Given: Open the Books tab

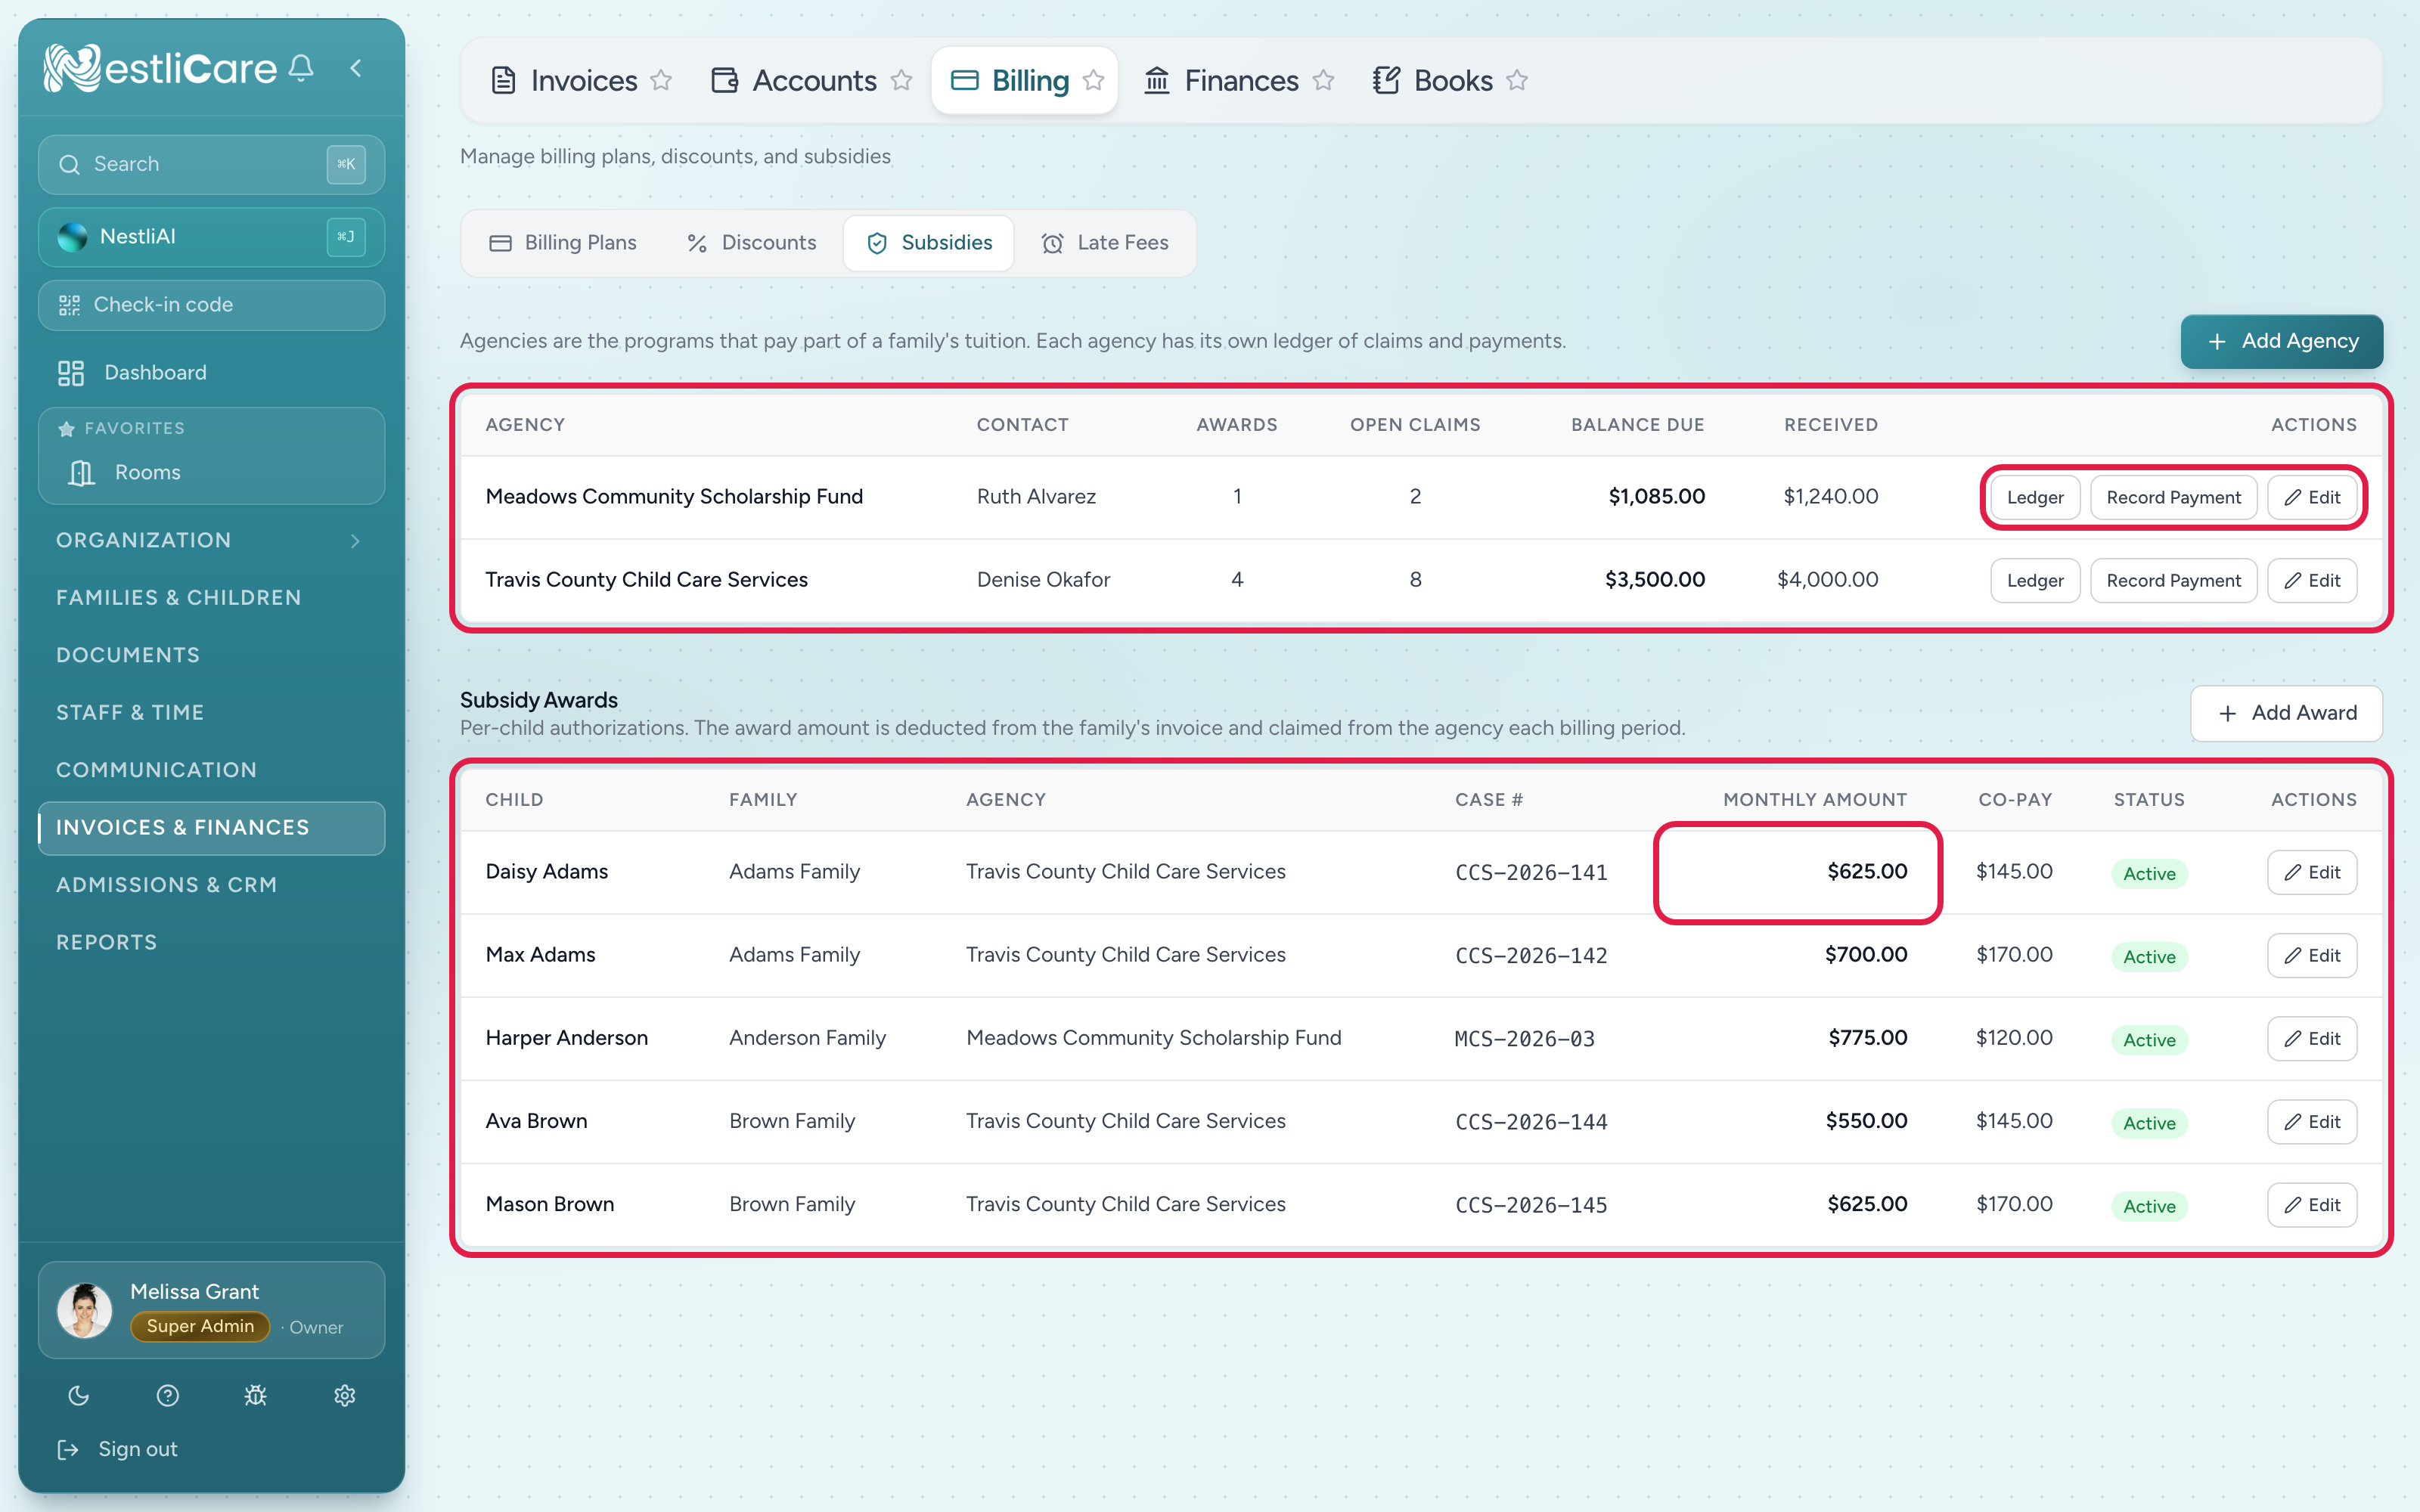Looking at the screenshot, I should [1433, 80].
